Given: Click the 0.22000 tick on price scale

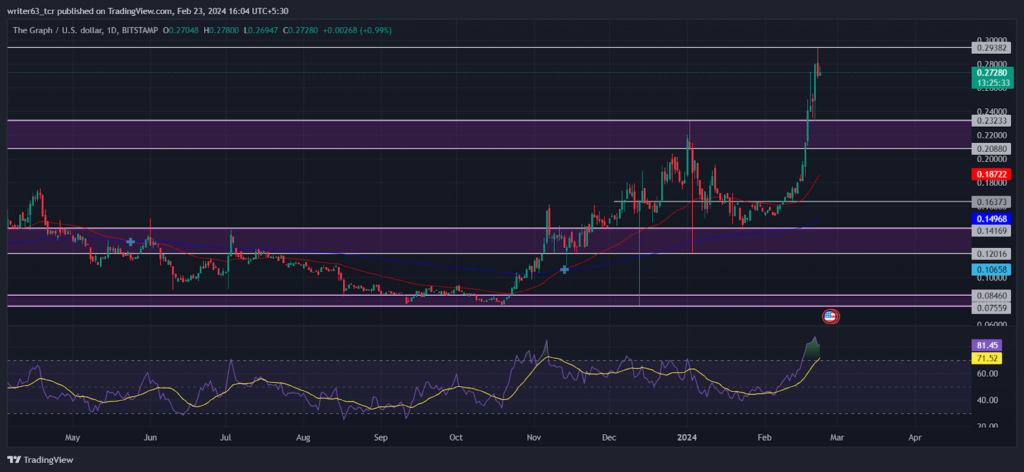Looking at the screenshot, I should tap(991, 135).
